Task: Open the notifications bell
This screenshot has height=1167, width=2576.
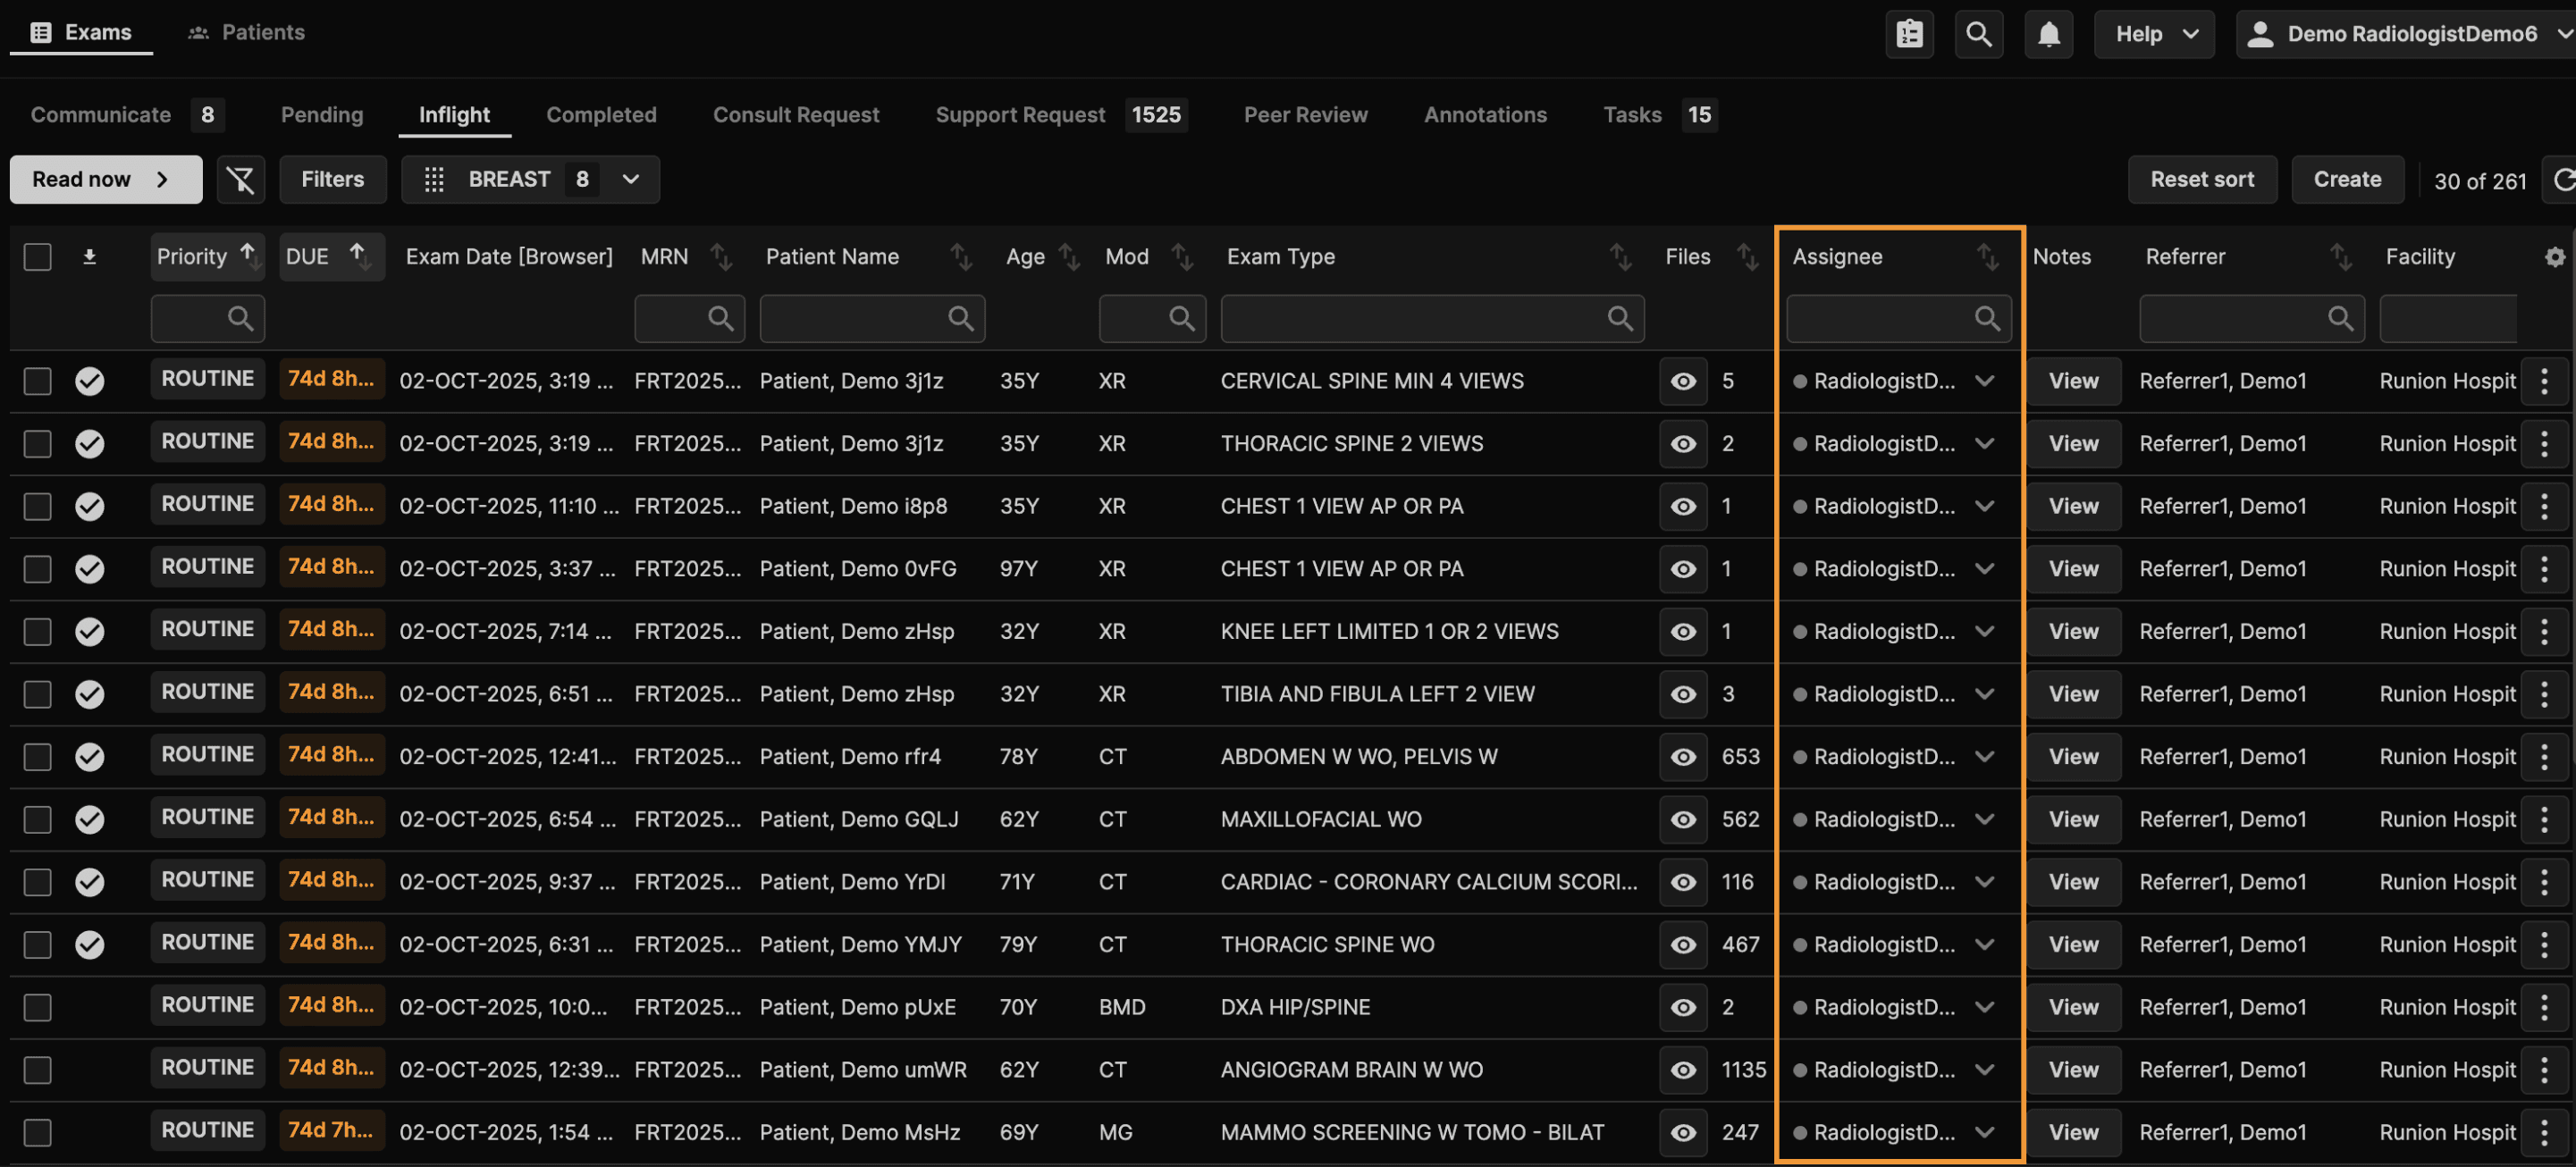Action: 2048,34
